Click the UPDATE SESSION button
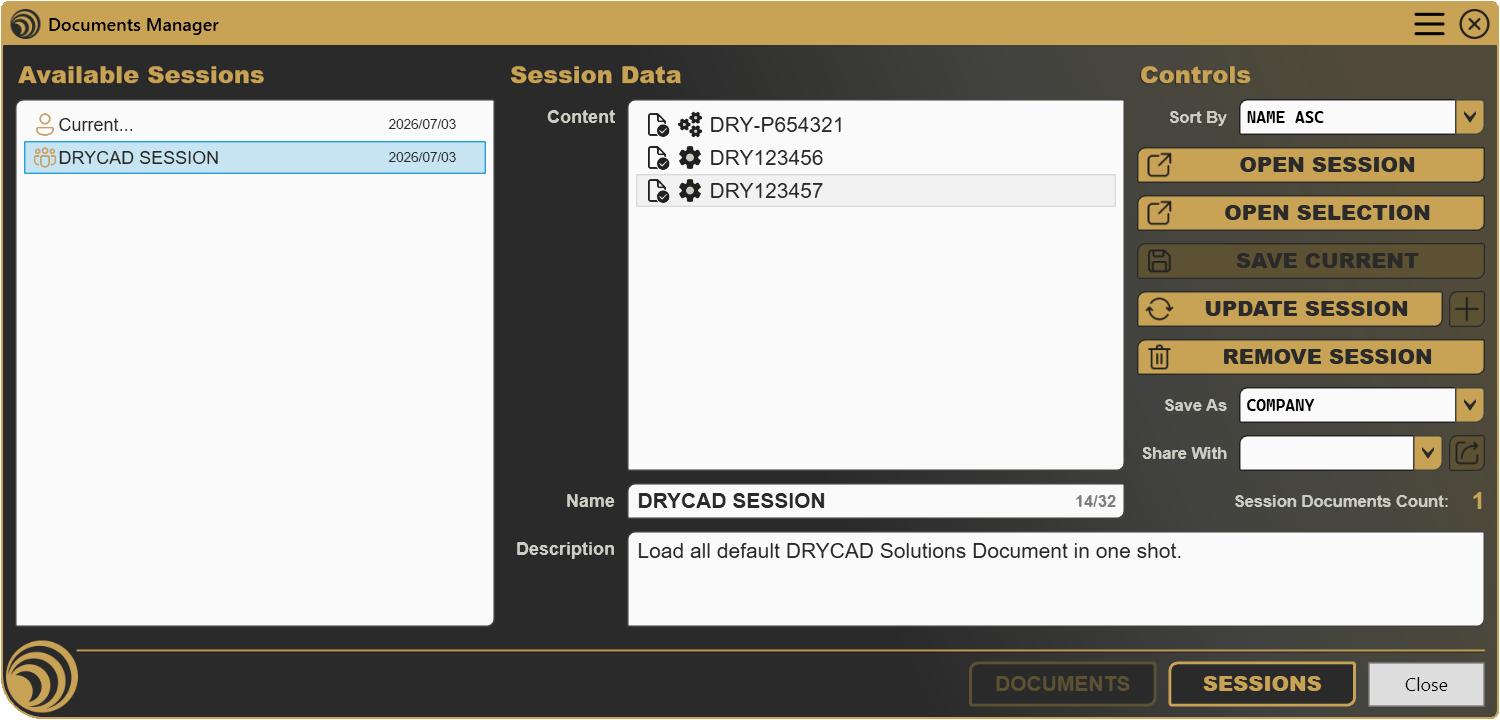The image size is (1500, 720). (x=1290, y=309)
